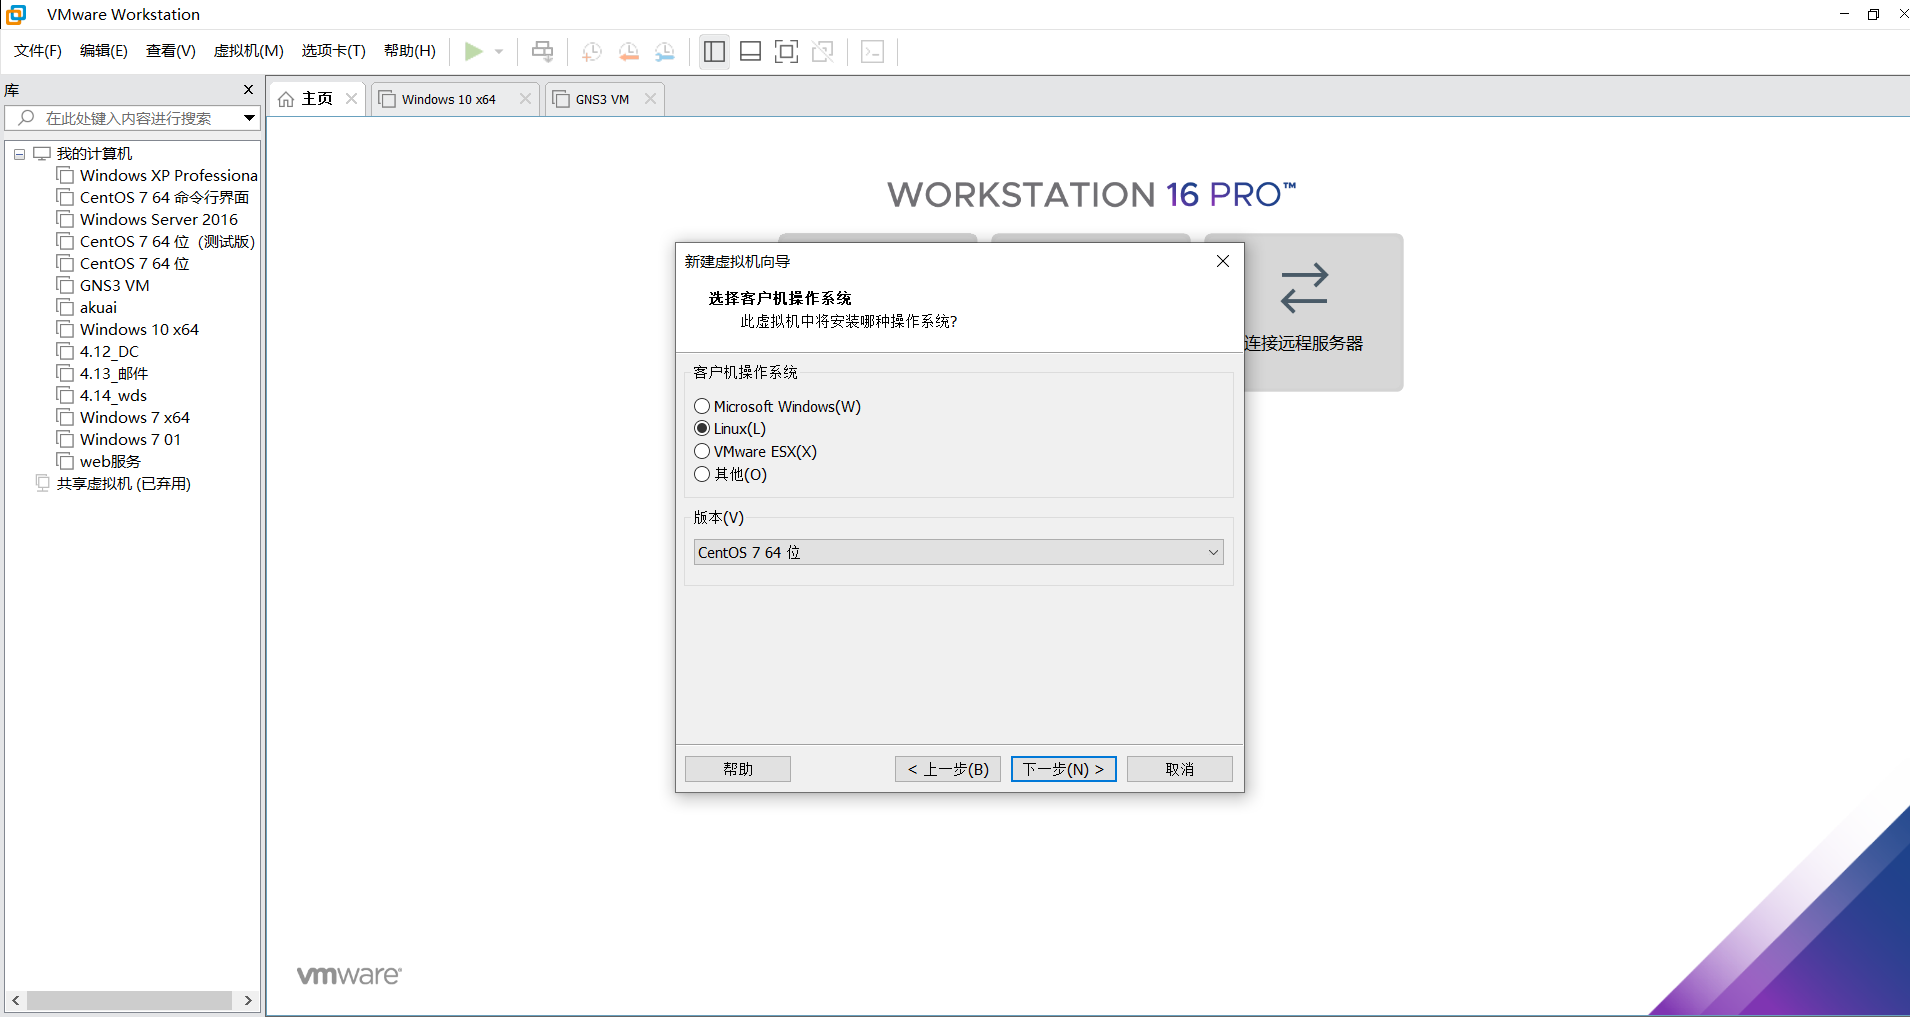Viewport: 1910px width, 1017px height.
Task: Select web服务 VM in library
Action: coord(99,462)
